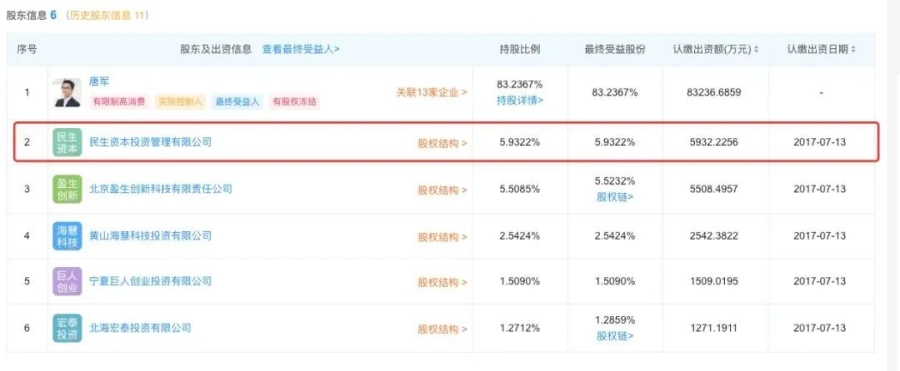Expand 股权结构 for 北京盈生创新科技有限责任公司

tap(442, 190)
